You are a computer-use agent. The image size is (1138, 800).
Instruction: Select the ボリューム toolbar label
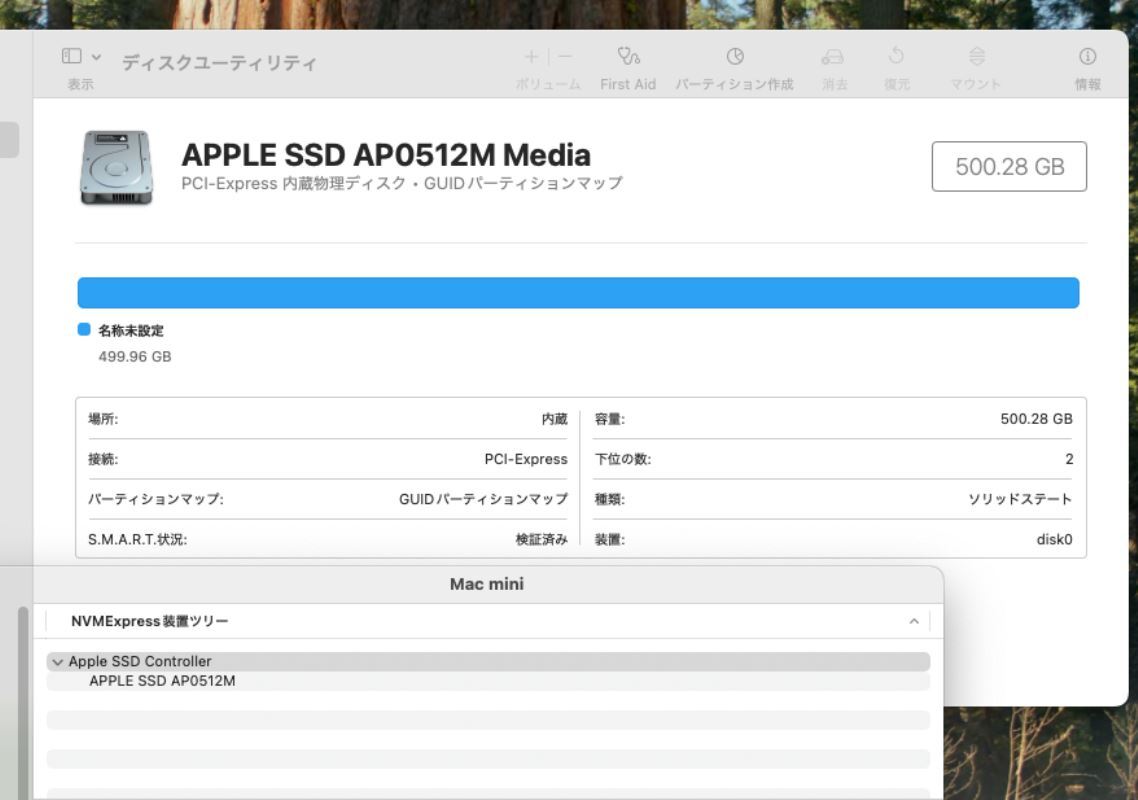[x=548, y=84]
